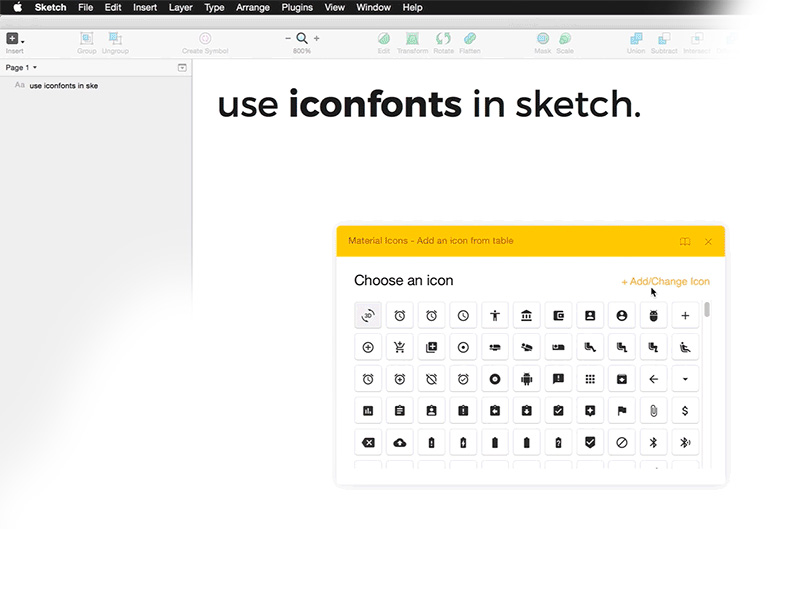The height and width of the screenshot is (600, 800).
Task: Click the Union boolean toolbar icon
Action: point(636,43)
